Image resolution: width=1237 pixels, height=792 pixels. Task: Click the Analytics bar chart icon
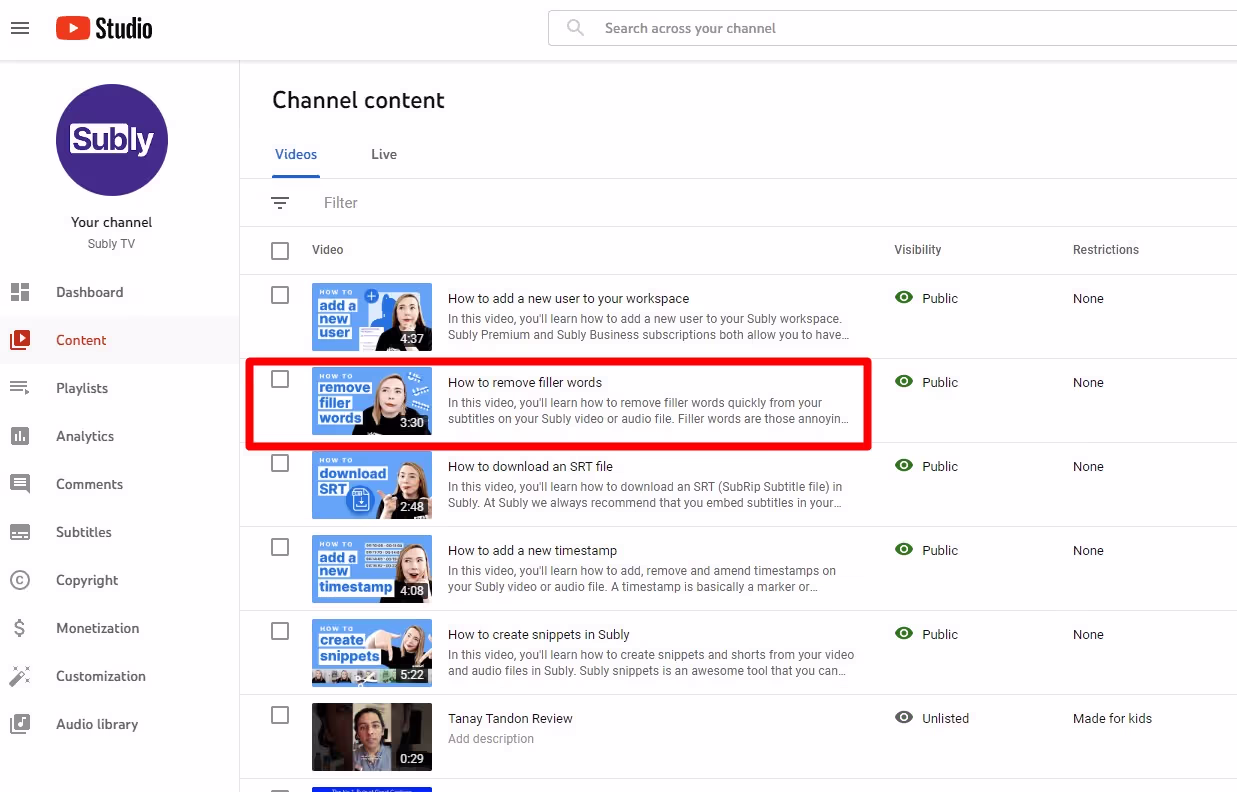pos(20,436)
